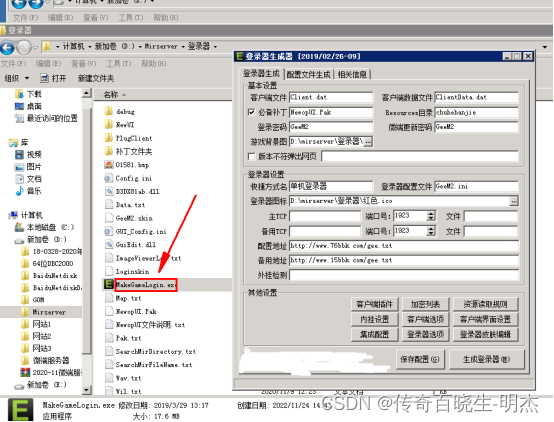This screenshot has height=422, width=554.
Task: Click the back navigation arrow icon
Action: [x=7, y=47]
